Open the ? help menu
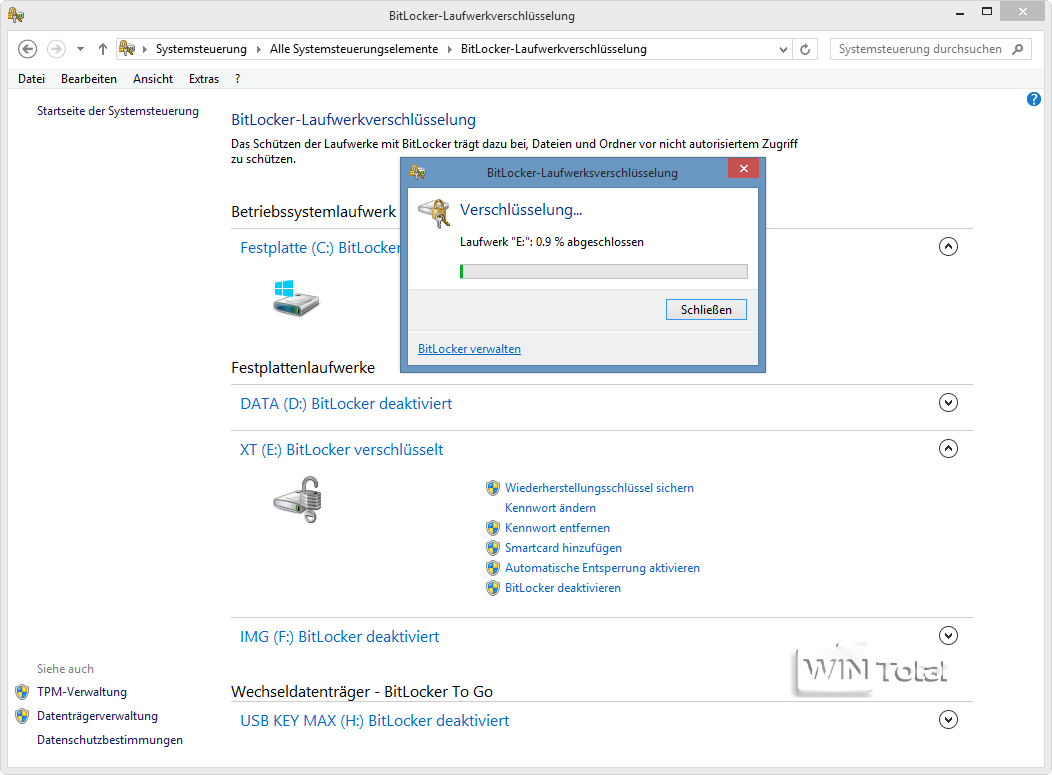 [238, 79]
